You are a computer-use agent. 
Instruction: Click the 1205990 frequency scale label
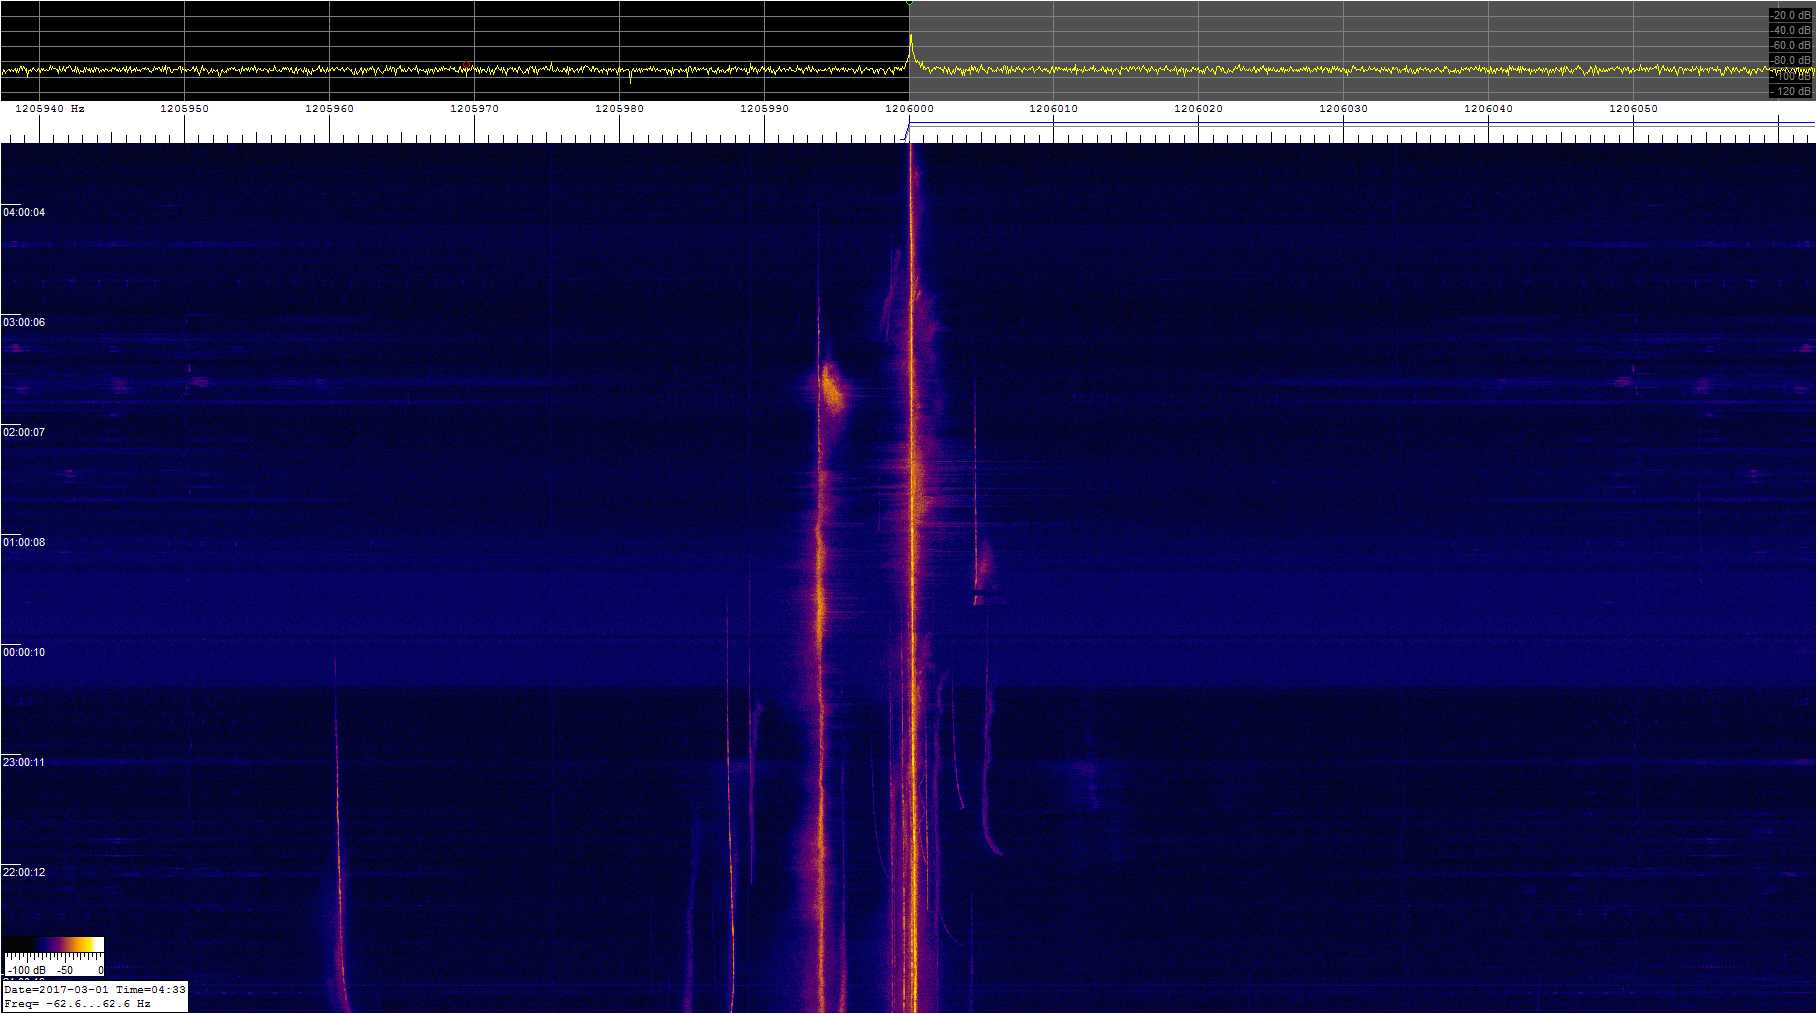click(764, 108)
